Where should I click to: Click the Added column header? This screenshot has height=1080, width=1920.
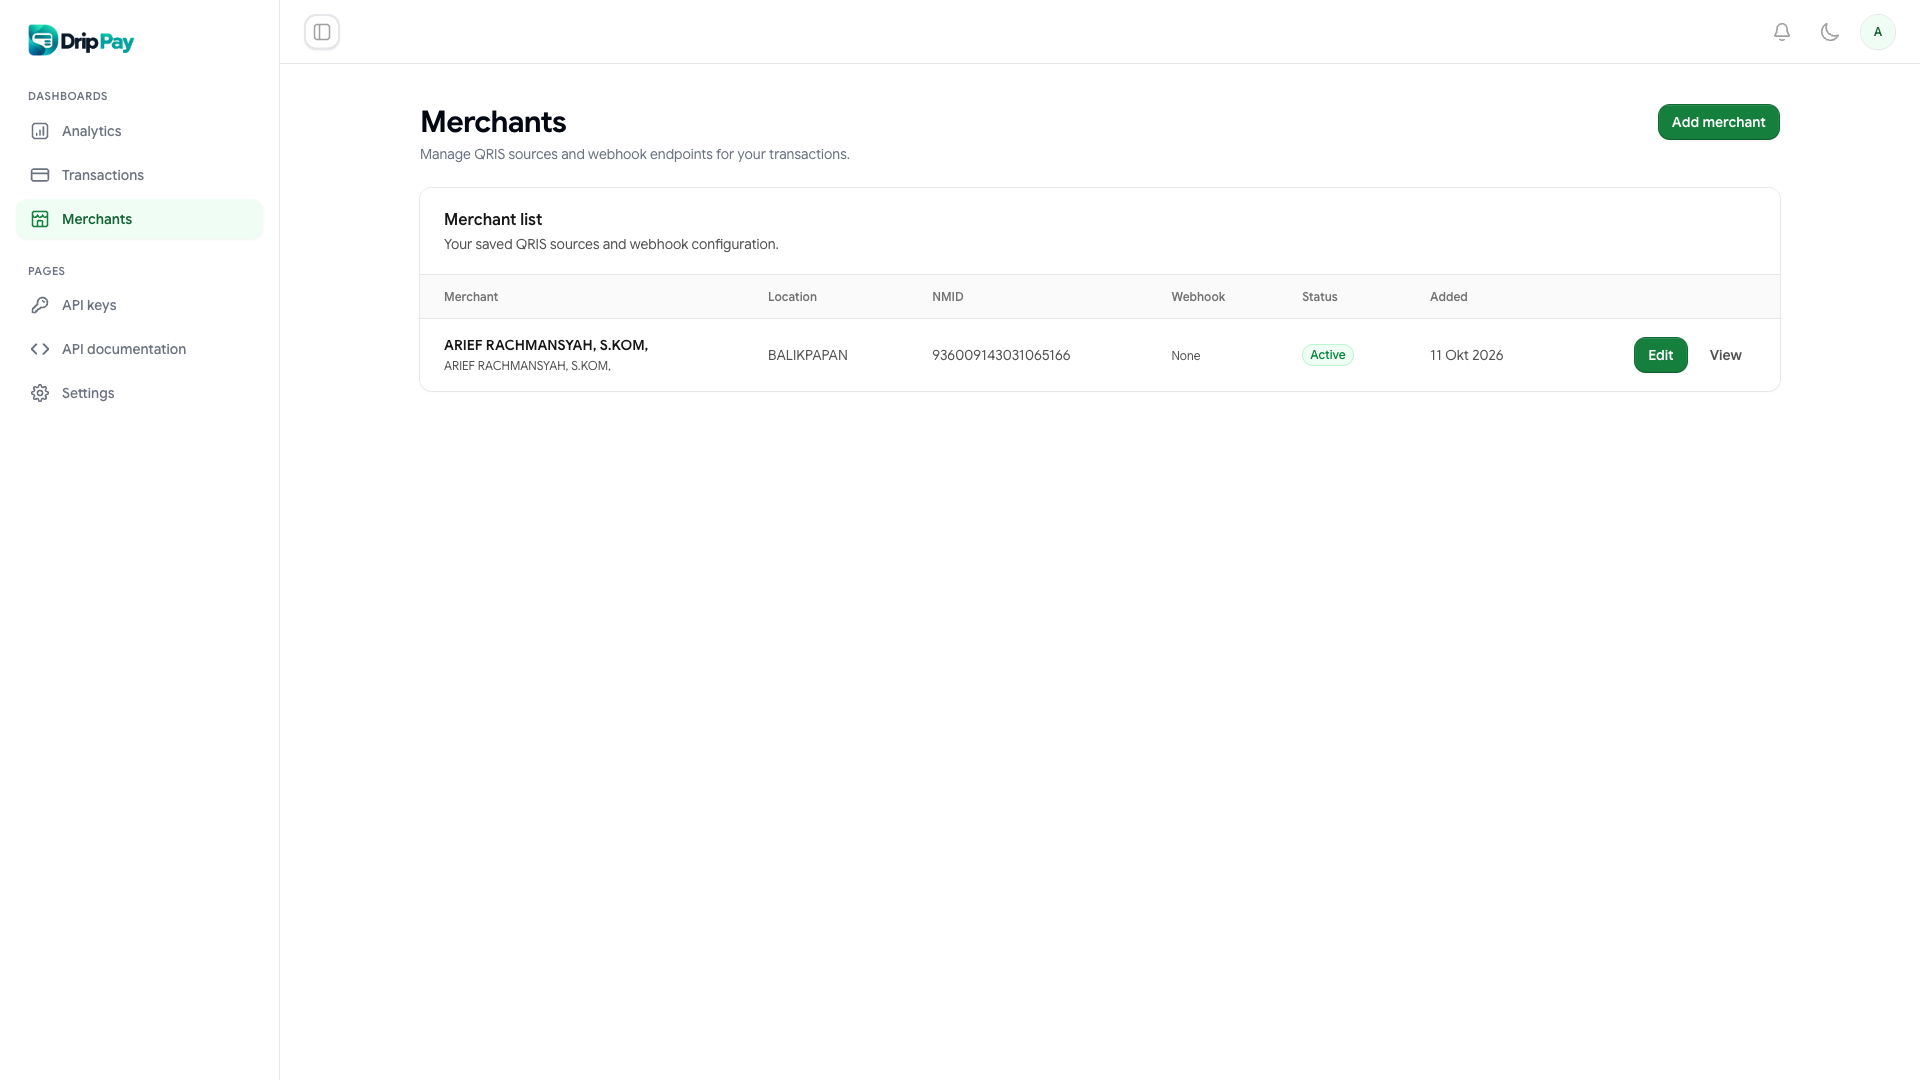click(1448, 297)
